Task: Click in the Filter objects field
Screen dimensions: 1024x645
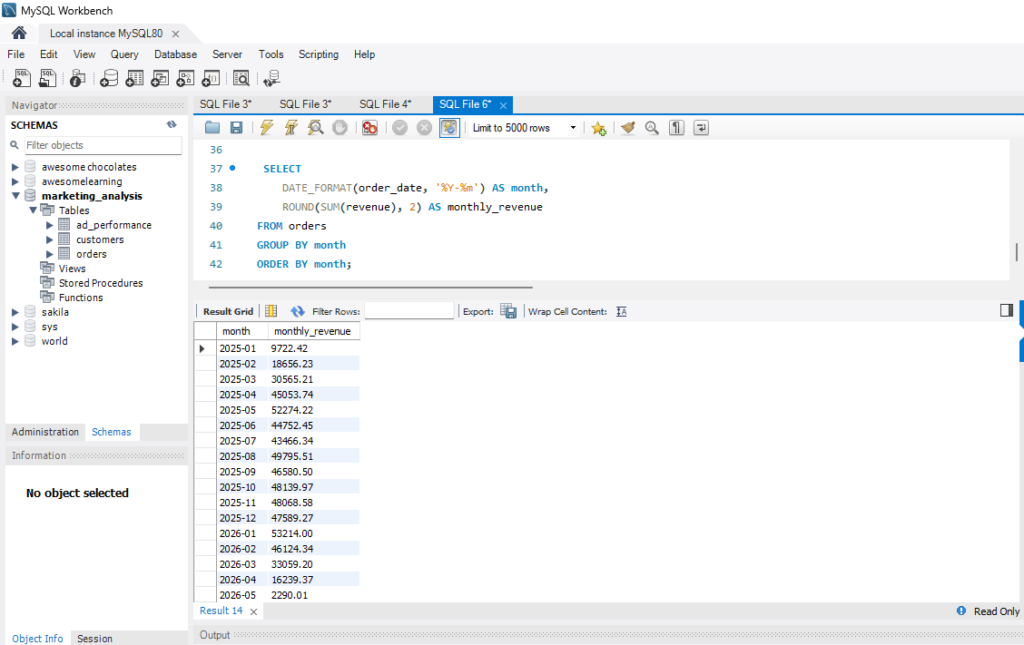Action: tap(103, 145)
